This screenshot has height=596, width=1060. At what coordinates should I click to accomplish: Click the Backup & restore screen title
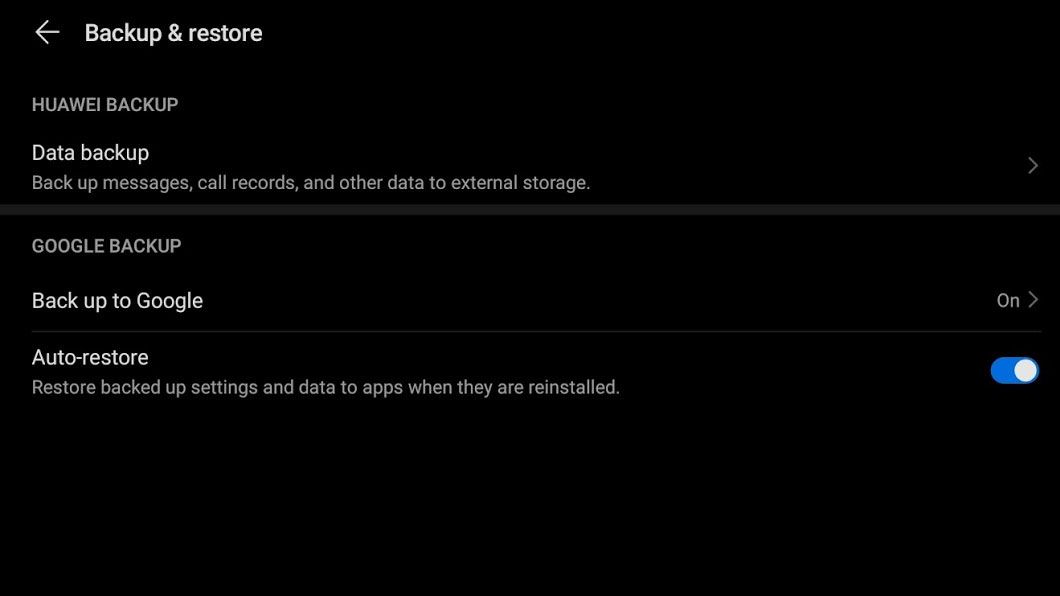(172, 32)
